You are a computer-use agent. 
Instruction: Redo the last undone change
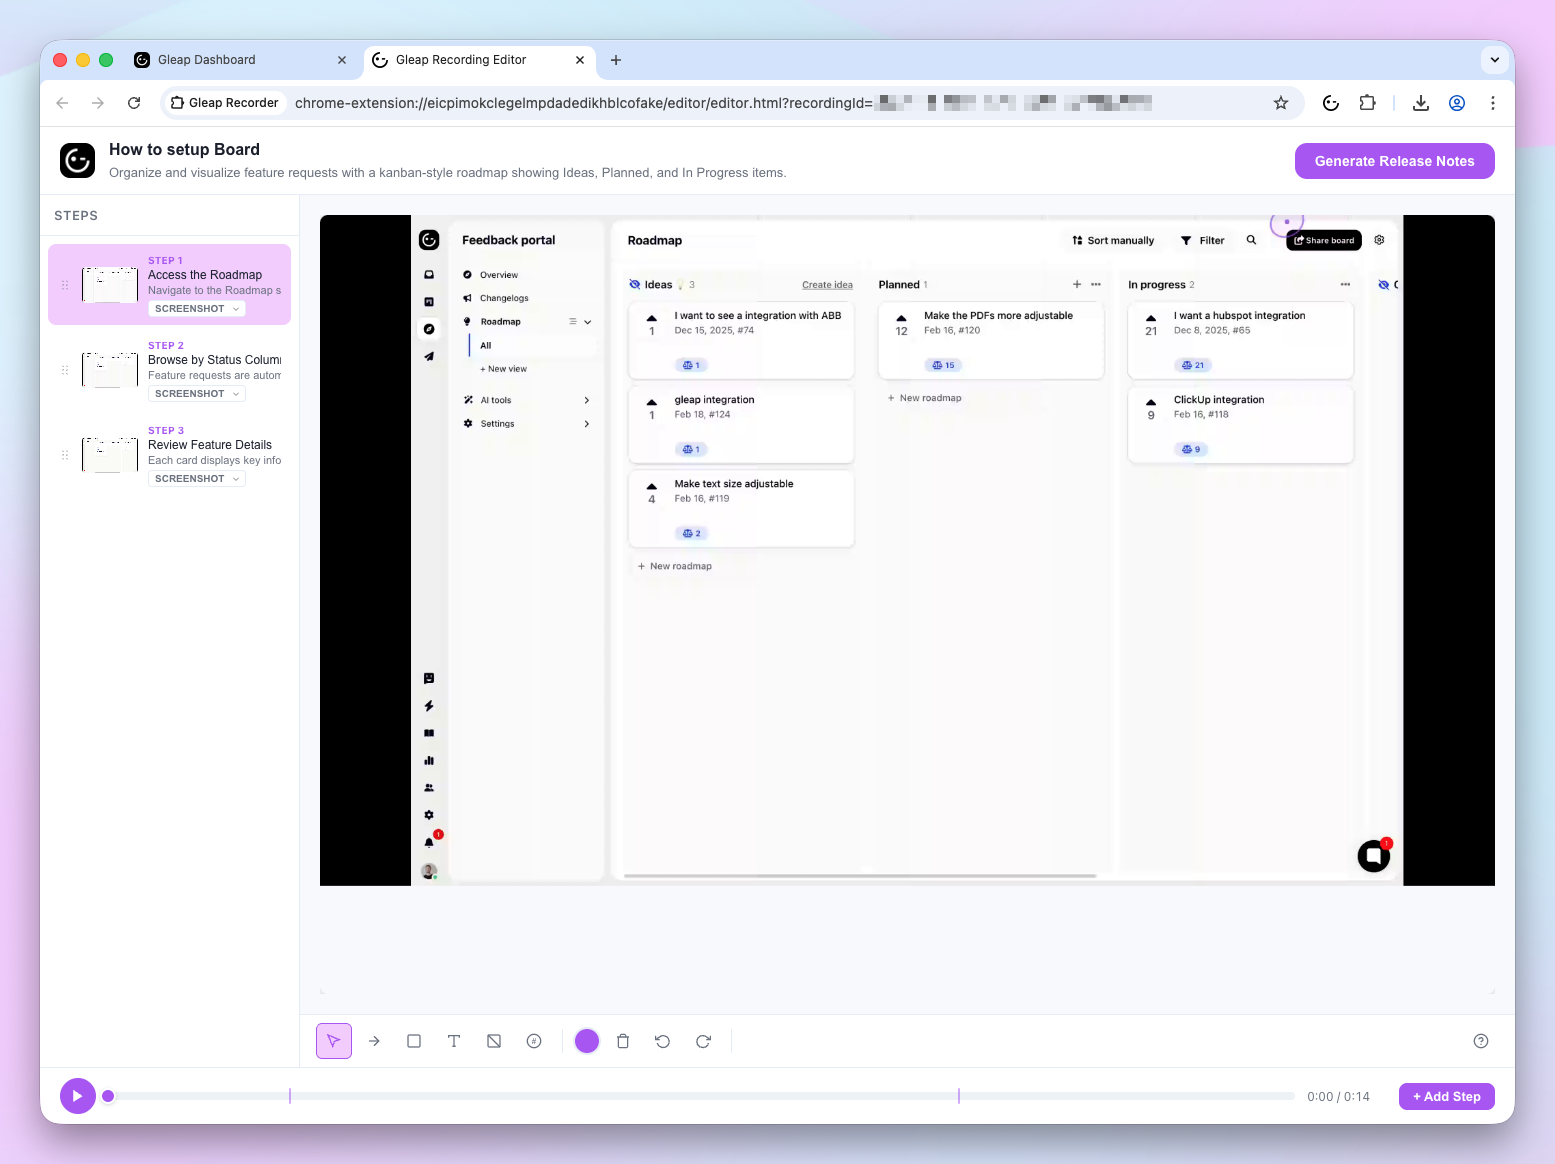click(703, 1041)
